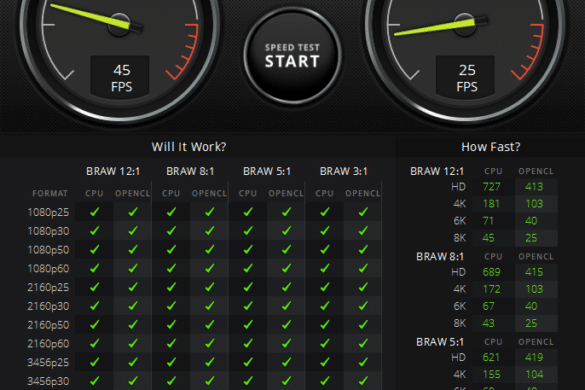Click the 1080p25 BRAW 3:1 CPU checkmark
Screen dimensions: 585x390
click(325, 212)
